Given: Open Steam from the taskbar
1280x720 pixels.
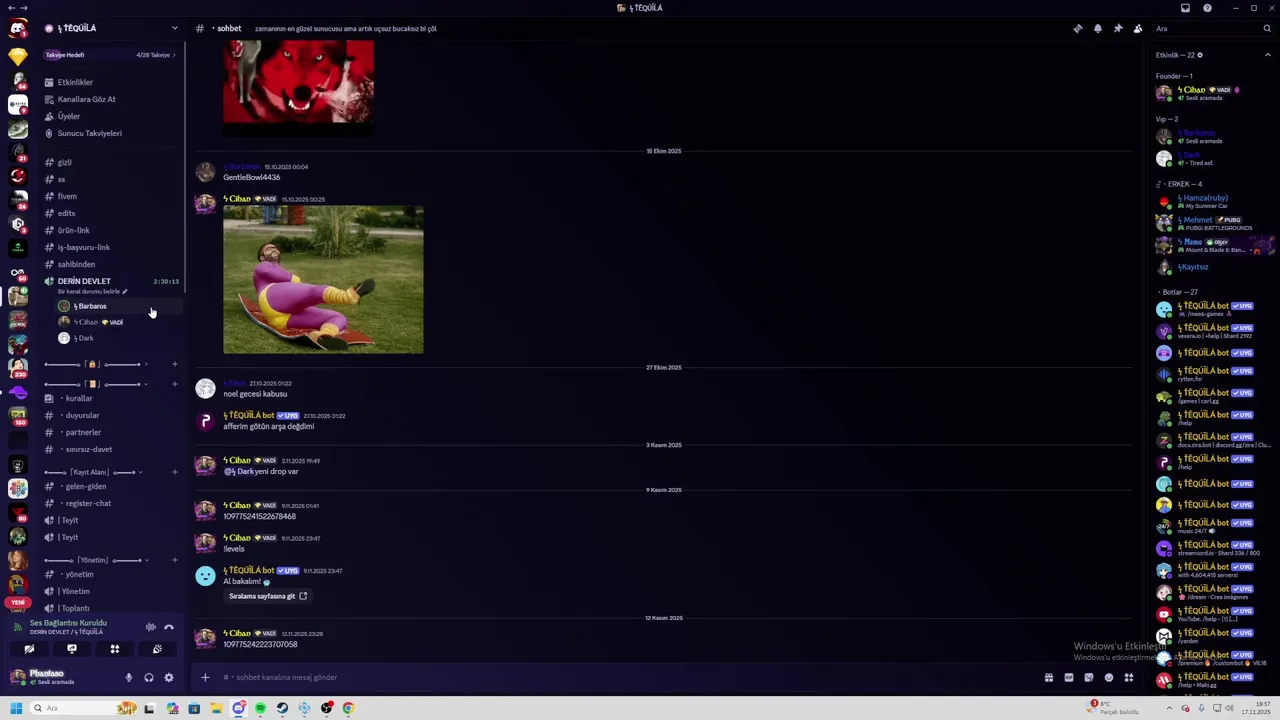Looking at the screenshot, I should click(x=282, y=708).
